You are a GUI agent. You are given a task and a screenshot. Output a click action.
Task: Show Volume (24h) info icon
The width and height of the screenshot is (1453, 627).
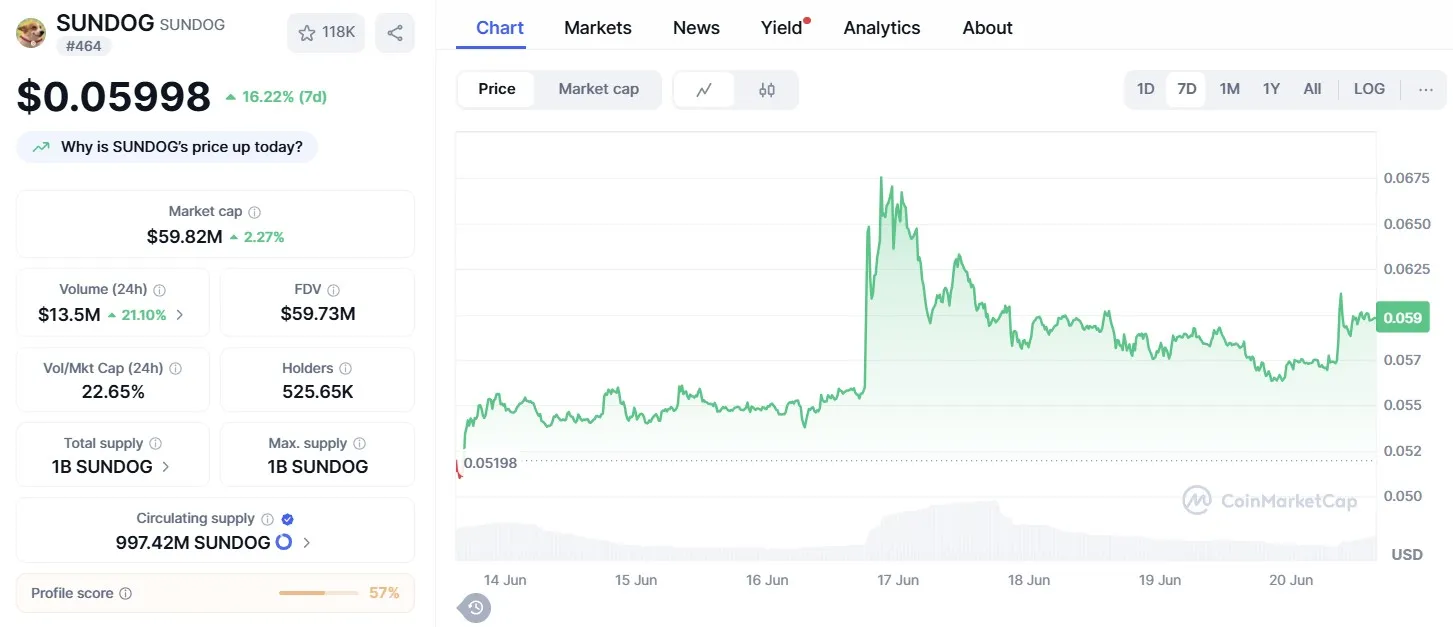[159, 290]
